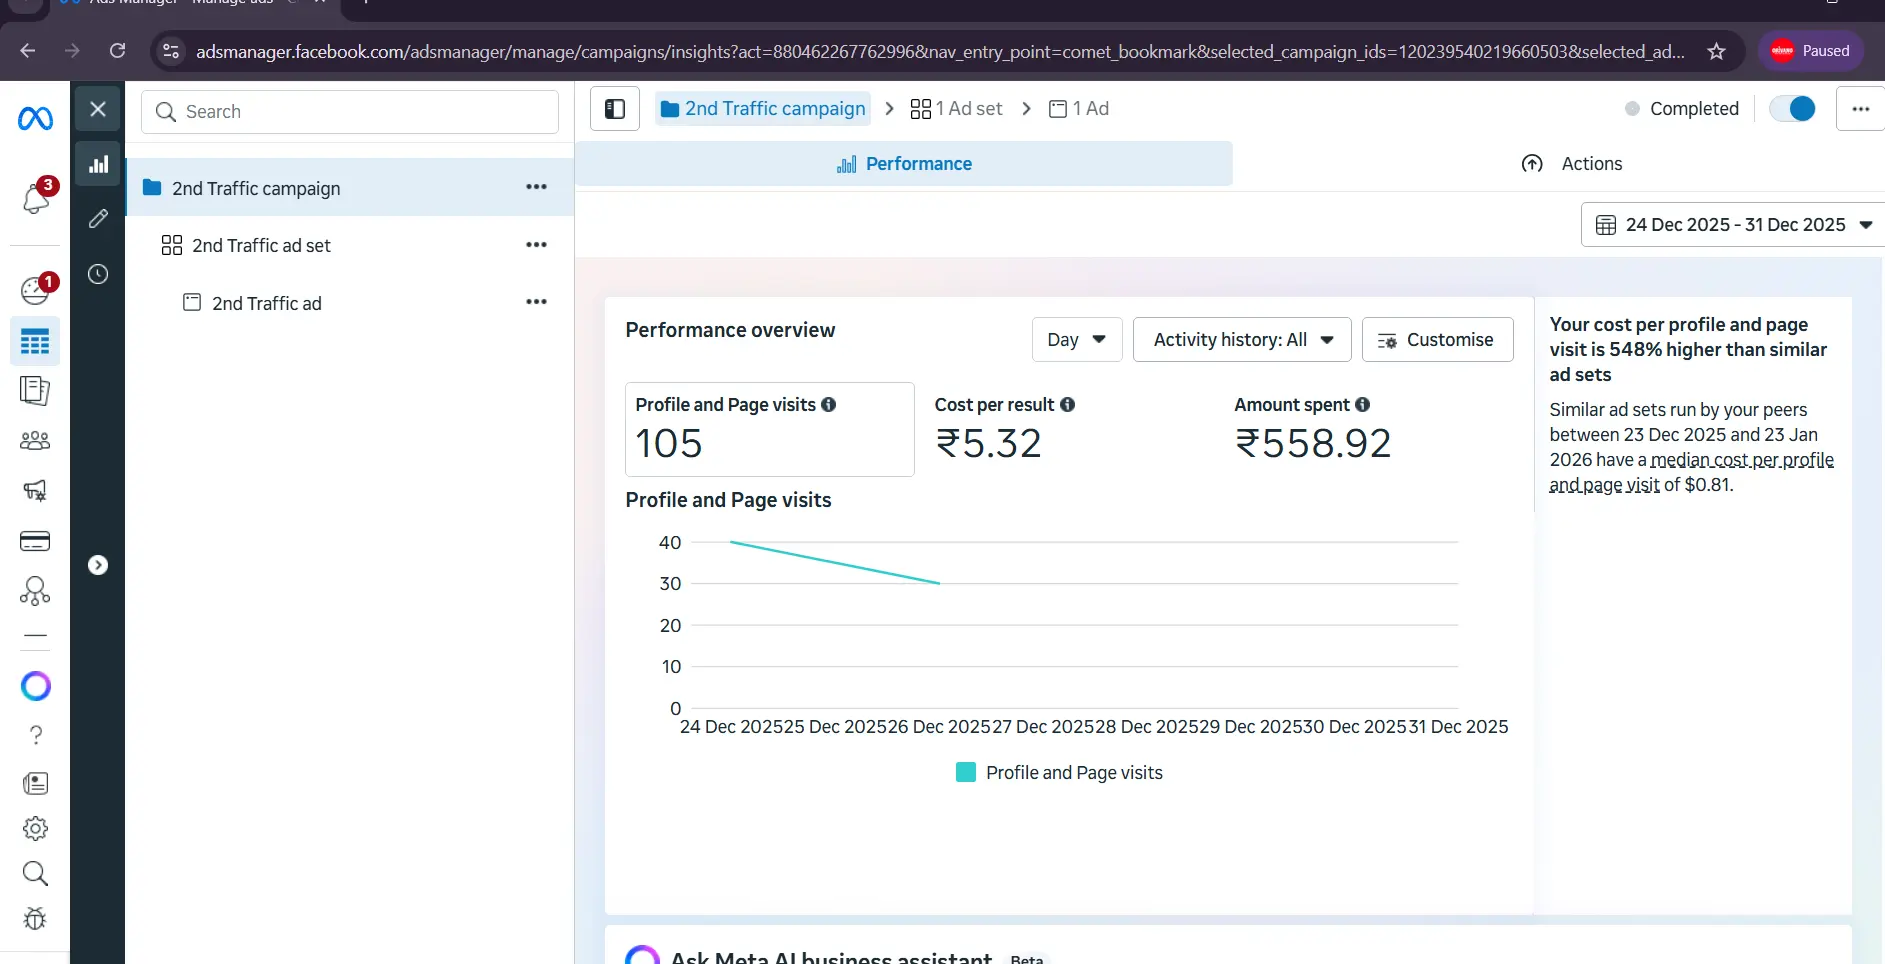
Task: Expand the Activity history: All dropdown
Action: 1241,340
